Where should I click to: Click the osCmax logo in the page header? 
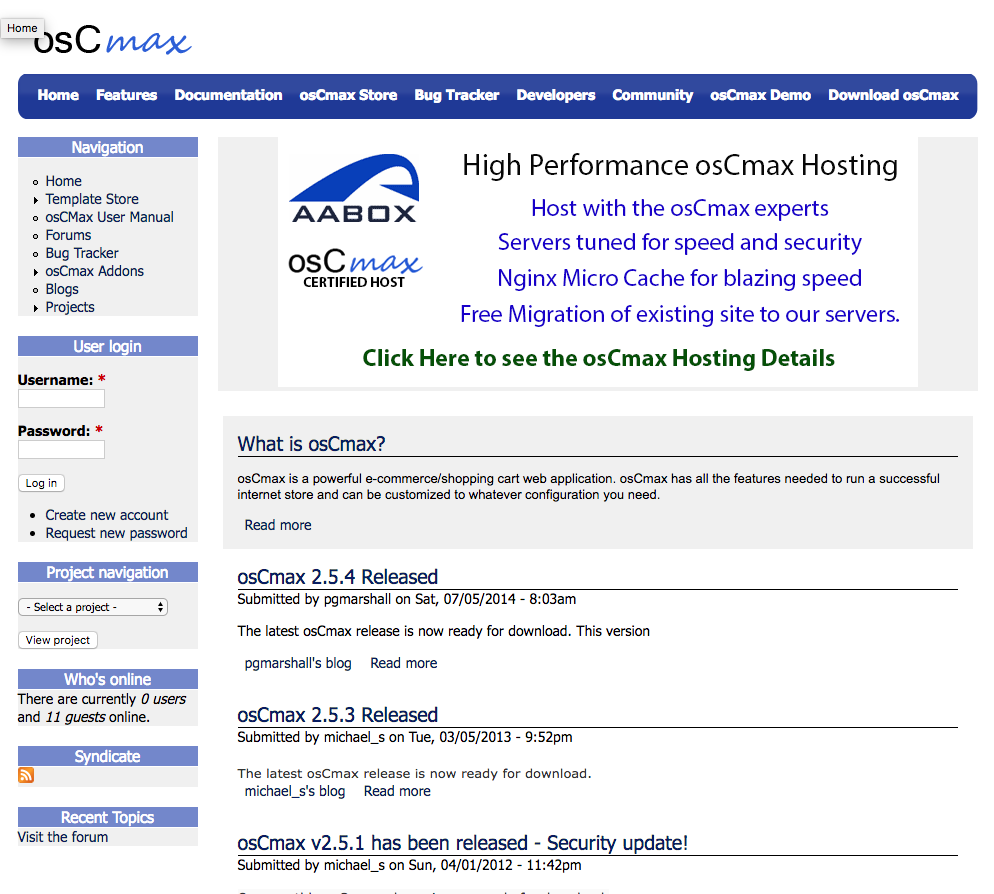click(x=112, y=39)
